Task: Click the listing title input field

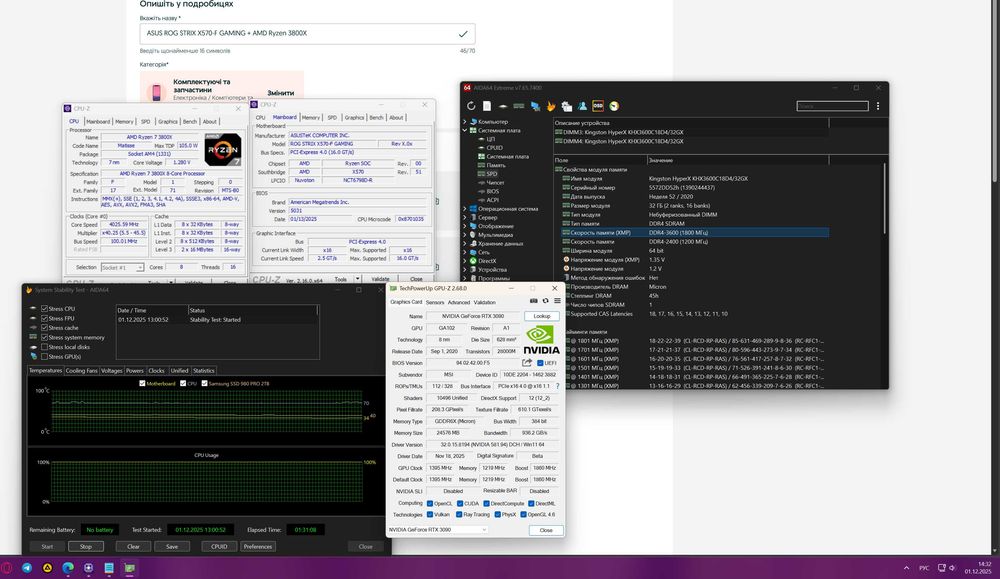Action: (307, 33)
